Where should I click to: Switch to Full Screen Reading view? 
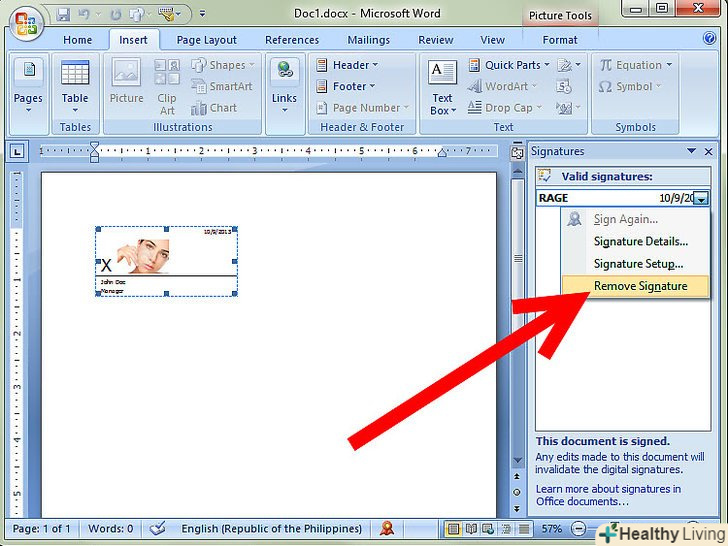tap(471, 529)
